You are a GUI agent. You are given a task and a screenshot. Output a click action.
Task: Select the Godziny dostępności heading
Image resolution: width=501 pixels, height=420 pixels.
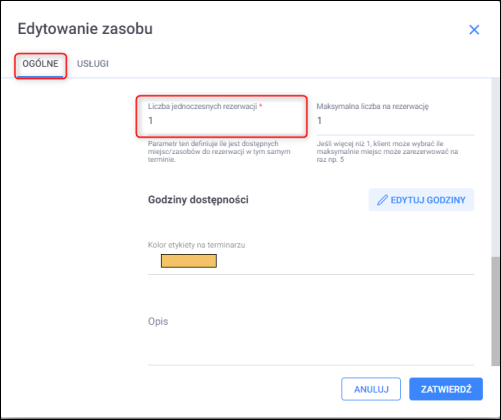[x=198, y=200]
